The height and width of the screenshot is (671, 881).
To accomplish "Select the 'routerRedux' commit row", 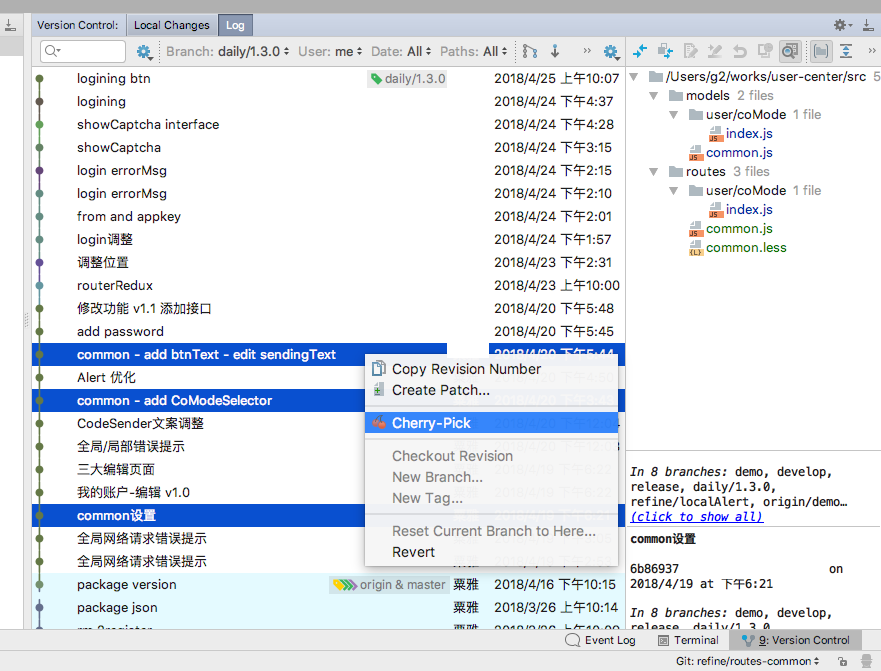I will pyautogui.click(x=329, y=286).
